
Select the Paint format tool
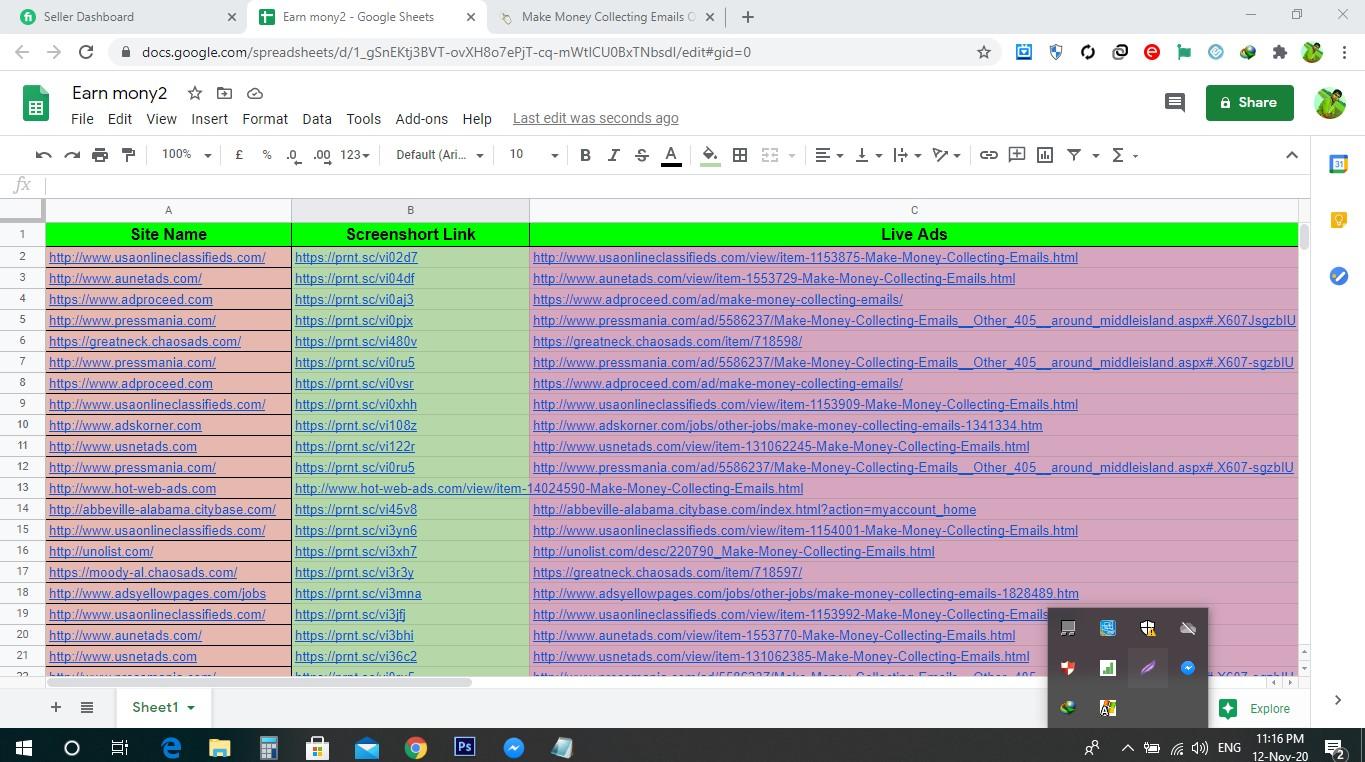(x=128, y=155)
